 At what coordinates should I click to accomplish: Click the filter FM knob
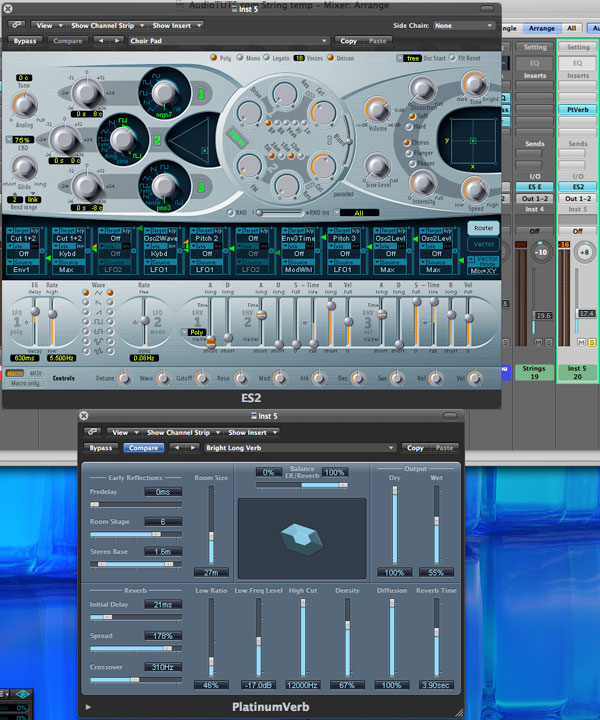point(249,166)
